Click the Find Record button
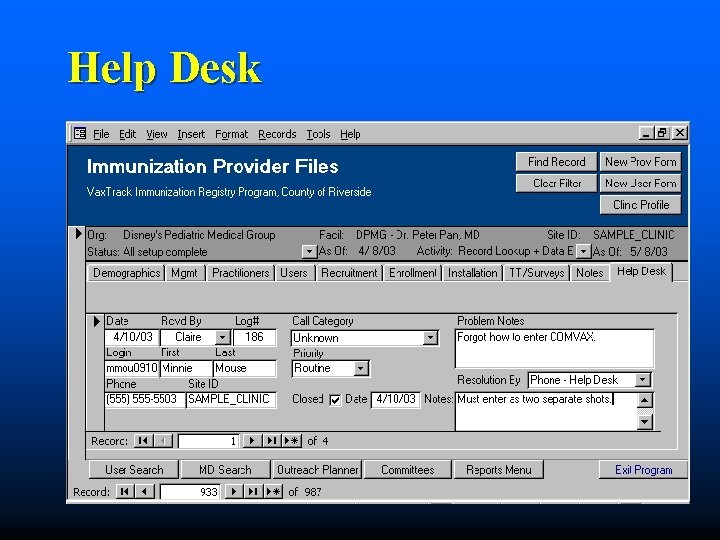Viewport: 720px width, 540px height. point(557,162)
